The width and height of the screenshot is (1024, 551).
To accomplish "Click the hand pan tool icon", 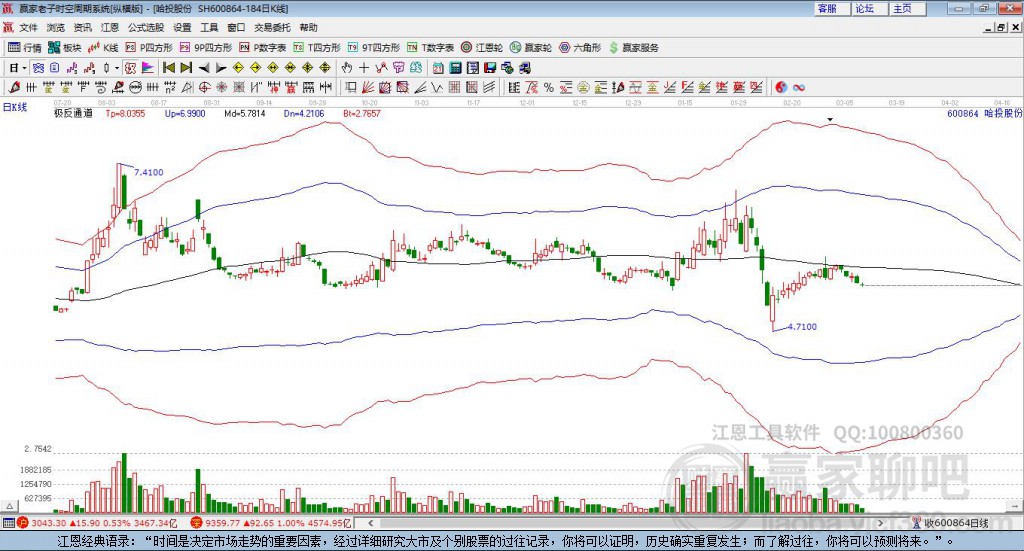I will click(x=346, y=68).
